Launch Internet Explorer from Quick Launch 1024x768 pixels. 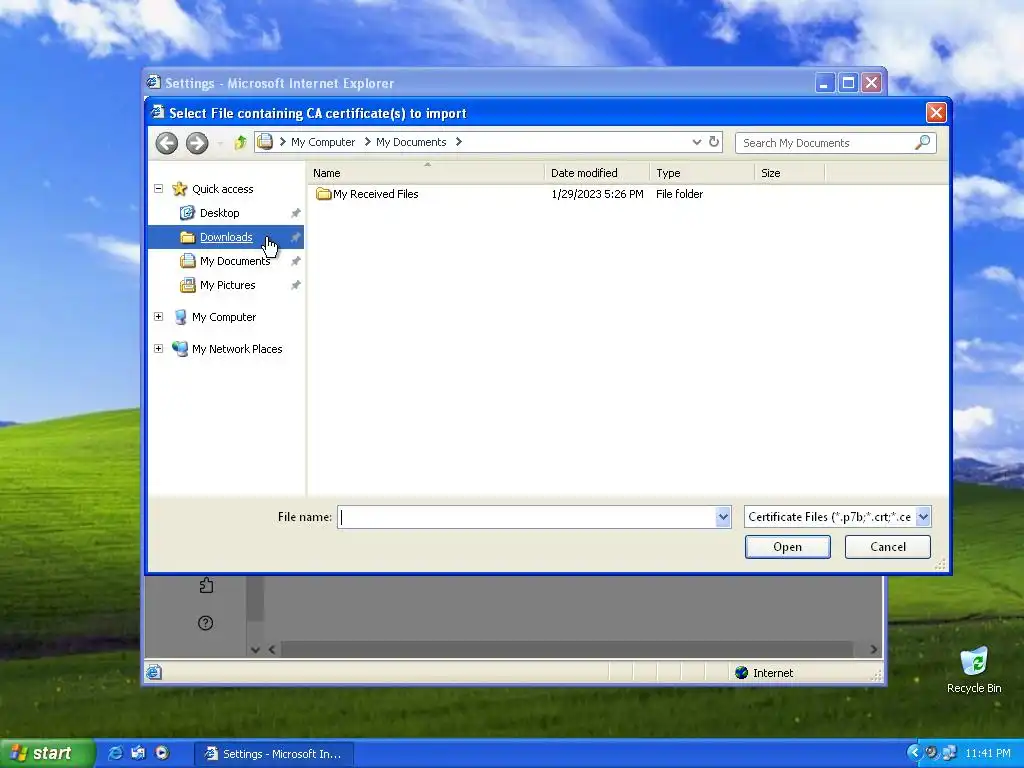115,753
